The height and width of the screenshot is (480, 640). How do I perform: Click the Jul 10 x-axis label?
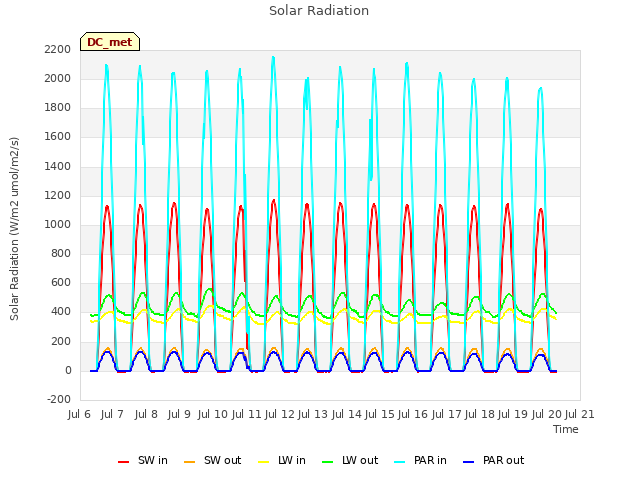[212, 414]
